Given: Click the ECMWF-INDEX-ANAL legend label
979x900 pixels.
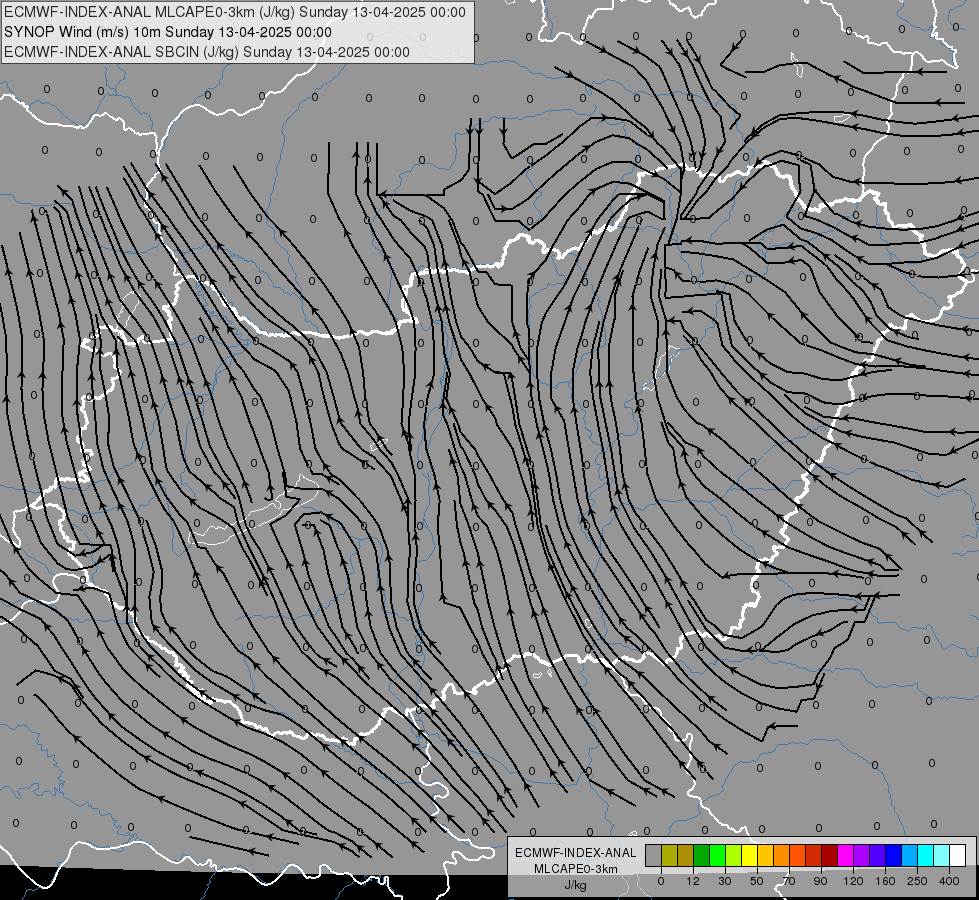Looking at the screenshot, I should 576,853.
